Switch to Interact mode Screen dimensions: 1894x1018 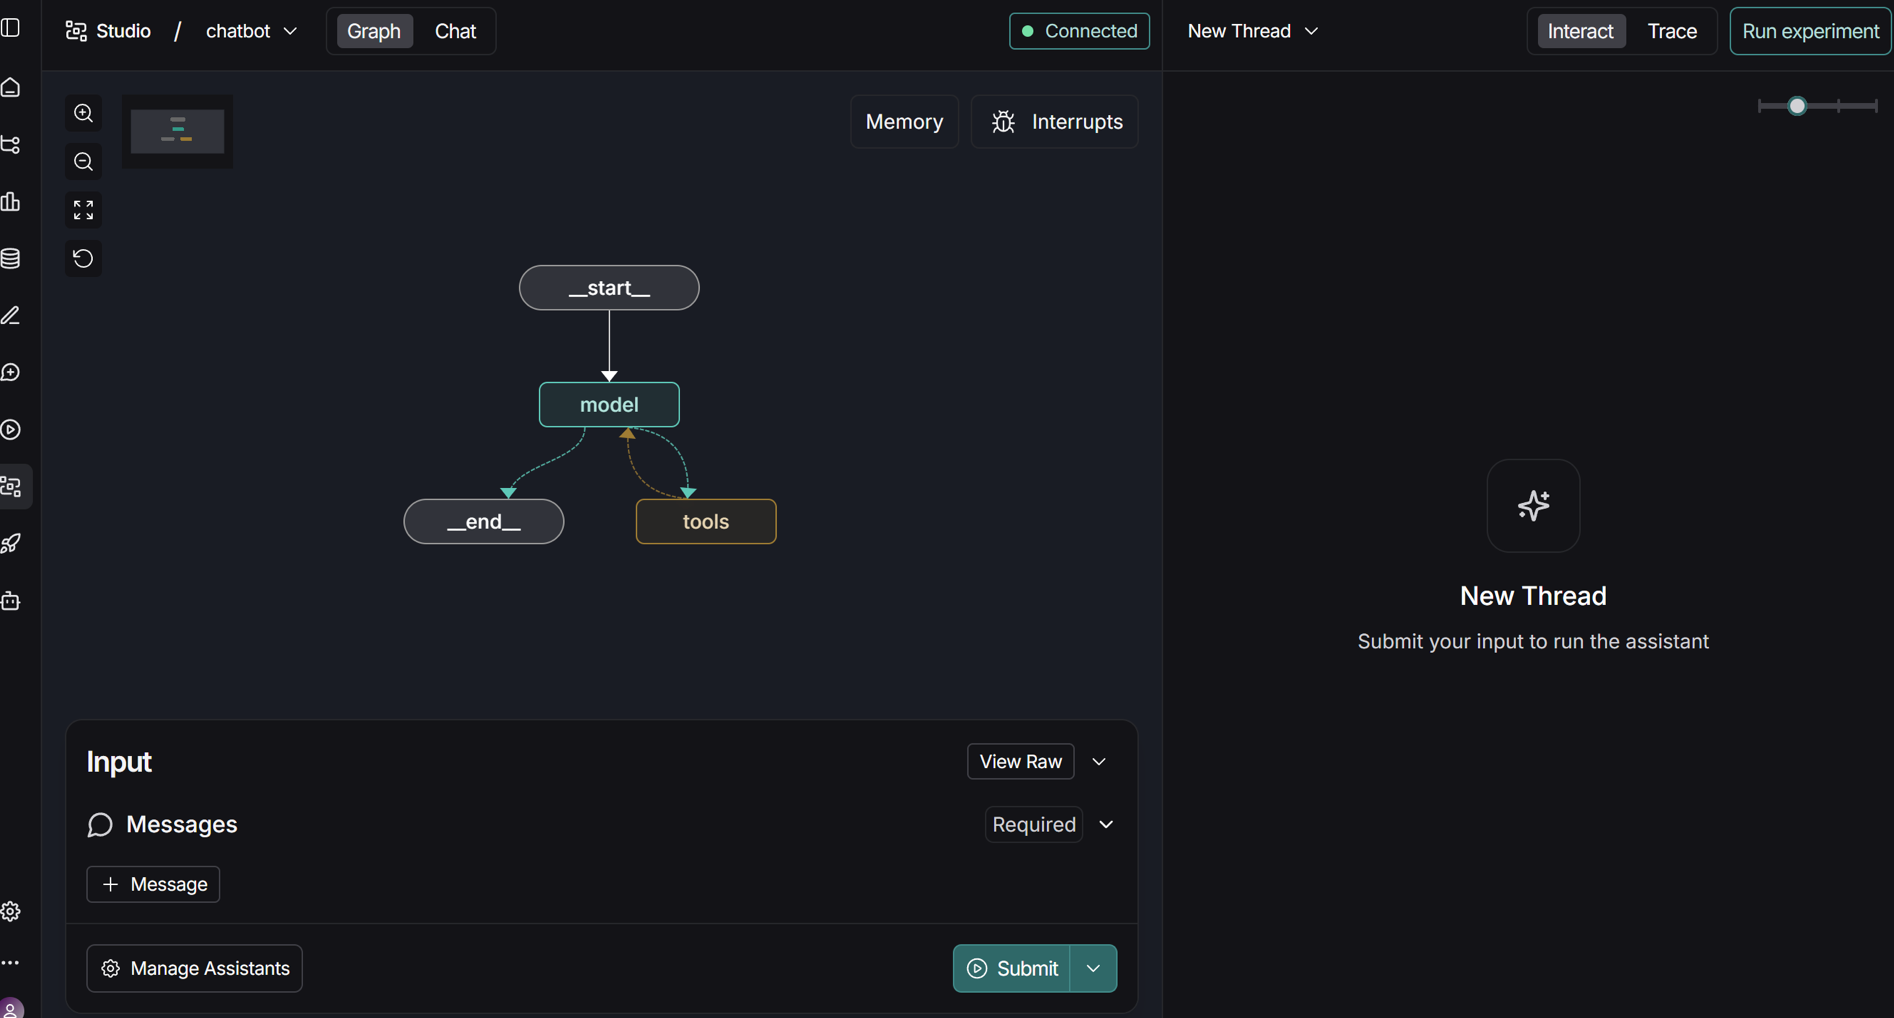click(x=1580, y=31)
